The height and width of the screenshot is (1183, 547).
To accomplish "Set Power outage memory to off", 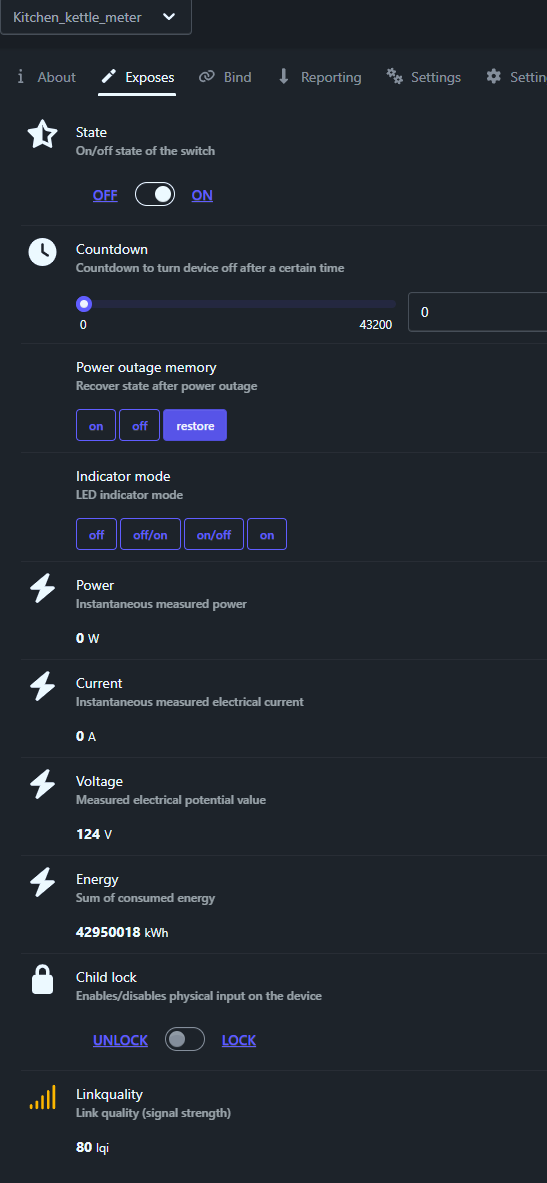I will 140,426.
